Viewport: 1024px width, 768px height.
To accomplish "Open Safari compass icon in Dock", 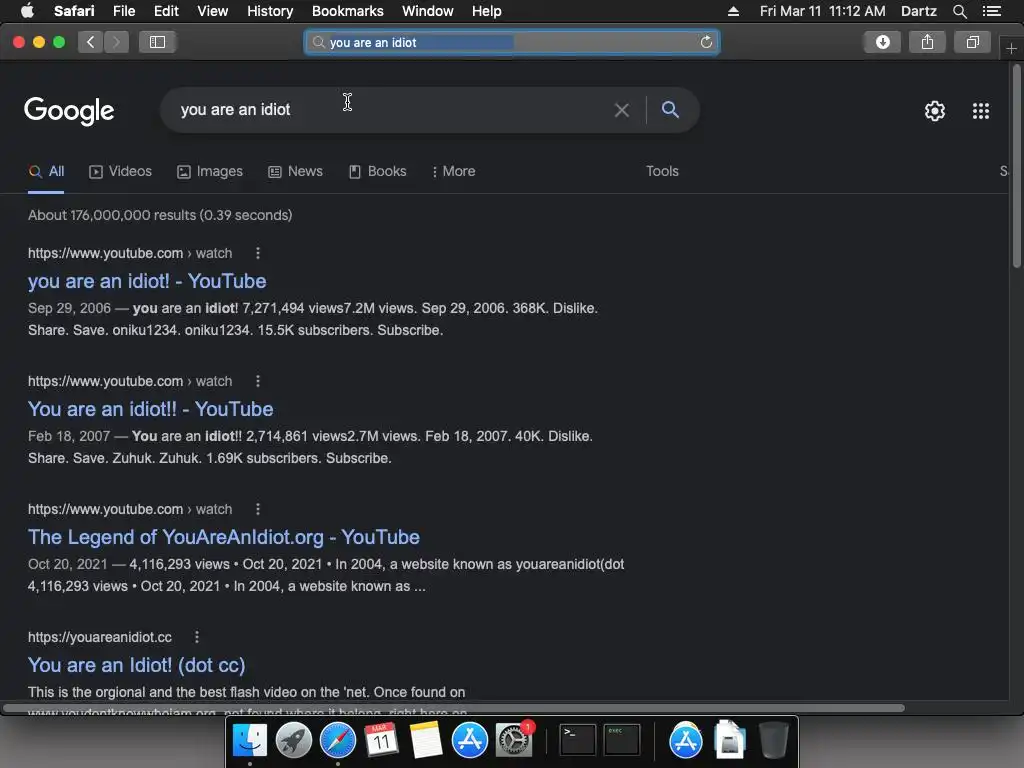I will coord(338,741).
